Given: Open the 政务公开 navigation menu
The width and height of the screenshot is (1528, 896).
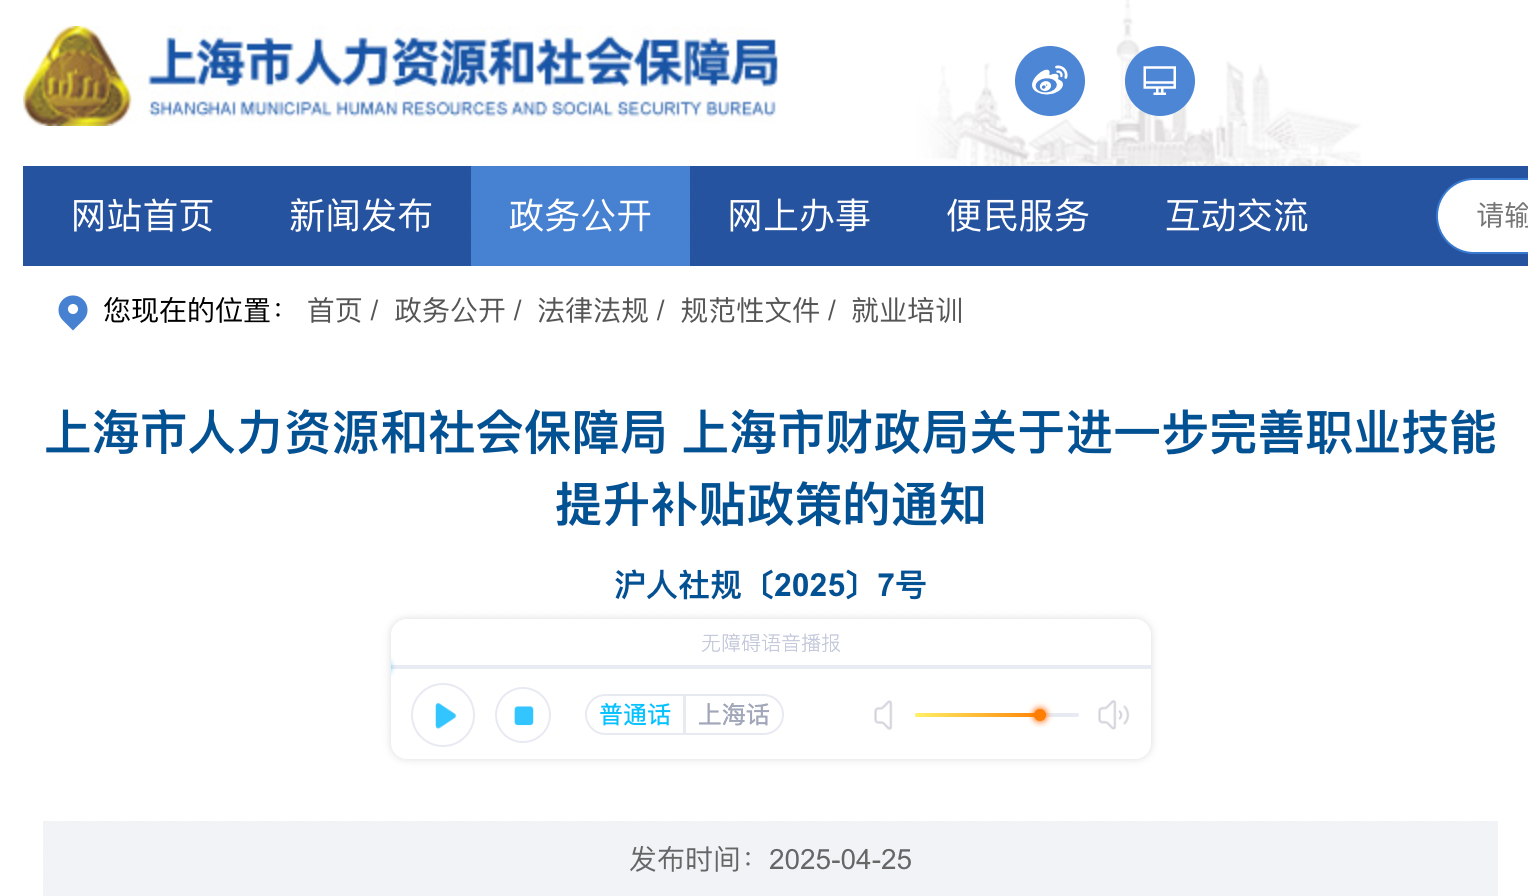Looking at the screenshot, I should click(580, 216).
